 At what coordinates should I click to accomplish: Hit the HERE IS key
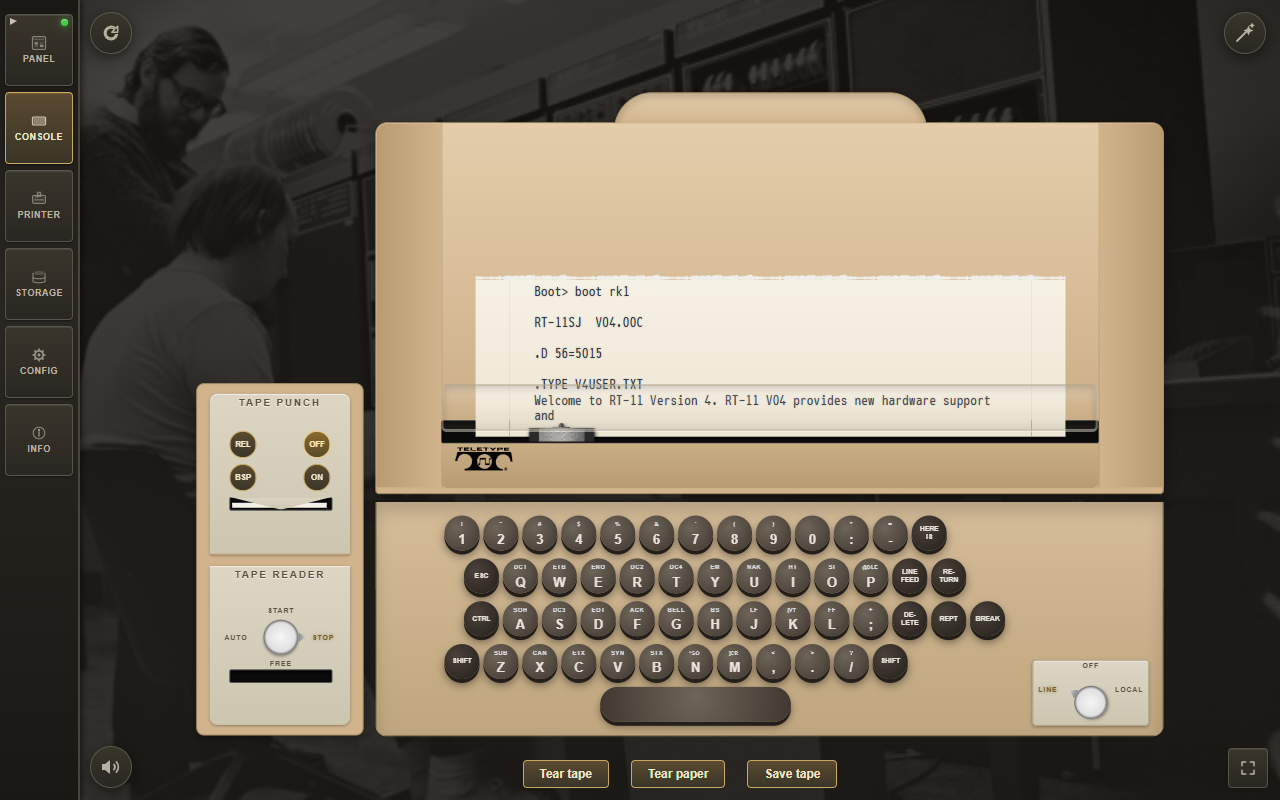tap(929, 534)
